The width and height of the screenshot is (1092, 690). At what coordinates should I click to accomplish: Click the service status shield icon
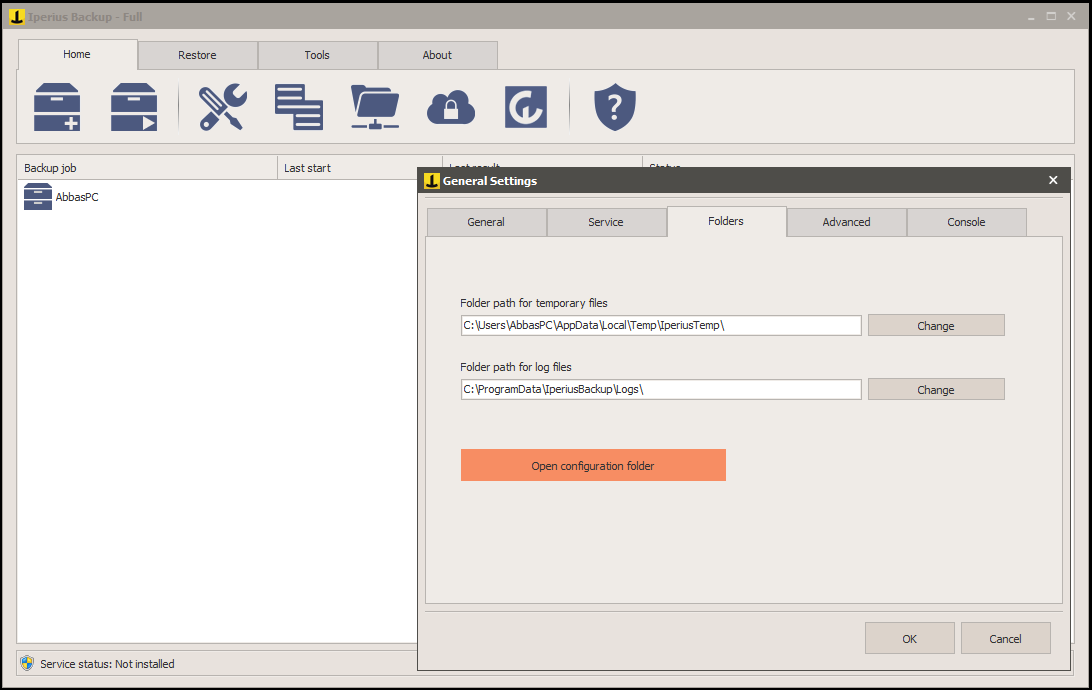27,664
